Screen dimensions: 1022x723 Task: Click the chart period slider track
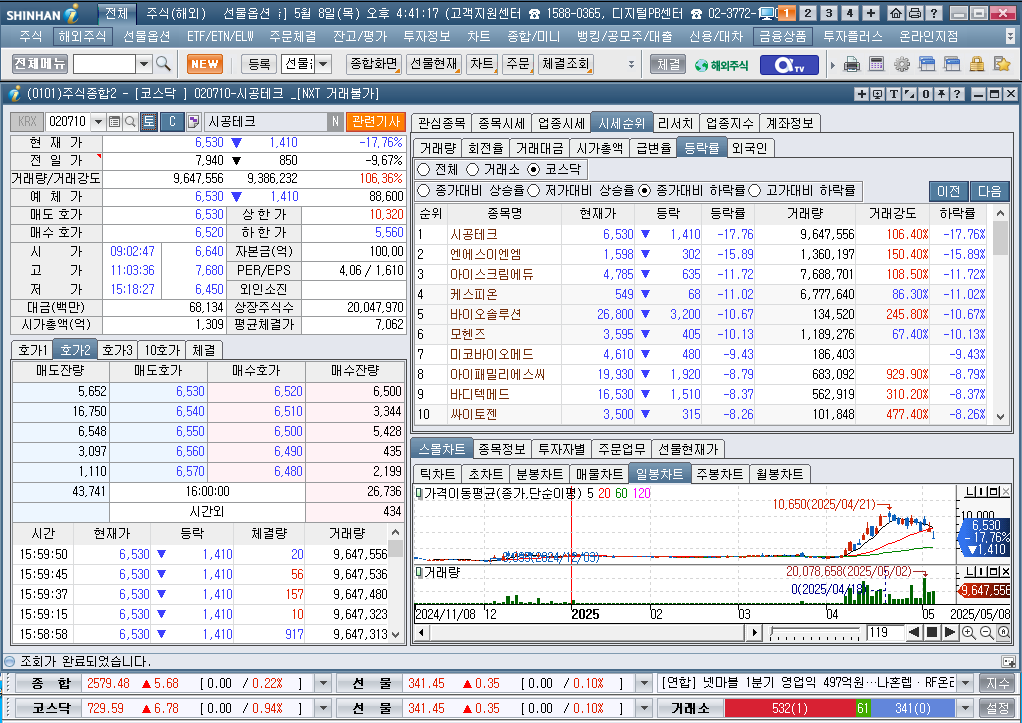(x=815, y=633)
